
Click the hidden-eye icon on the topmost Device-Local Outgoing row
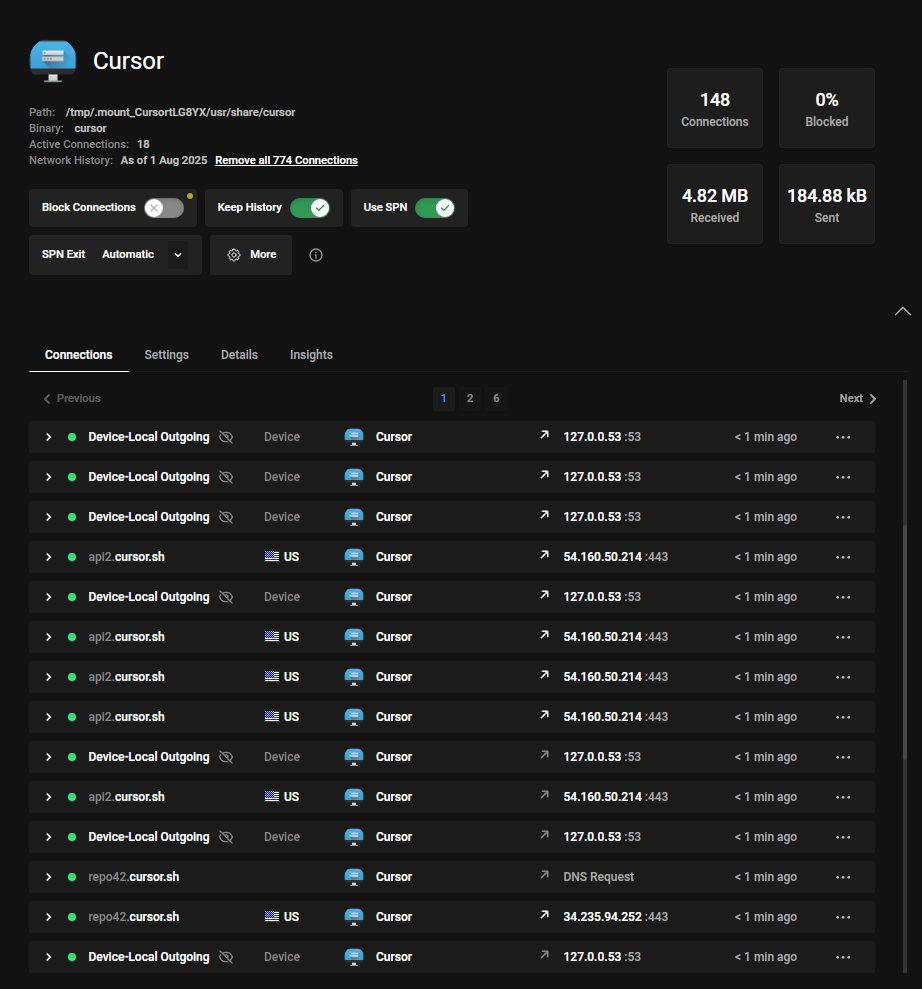click(x=226, y=437)
